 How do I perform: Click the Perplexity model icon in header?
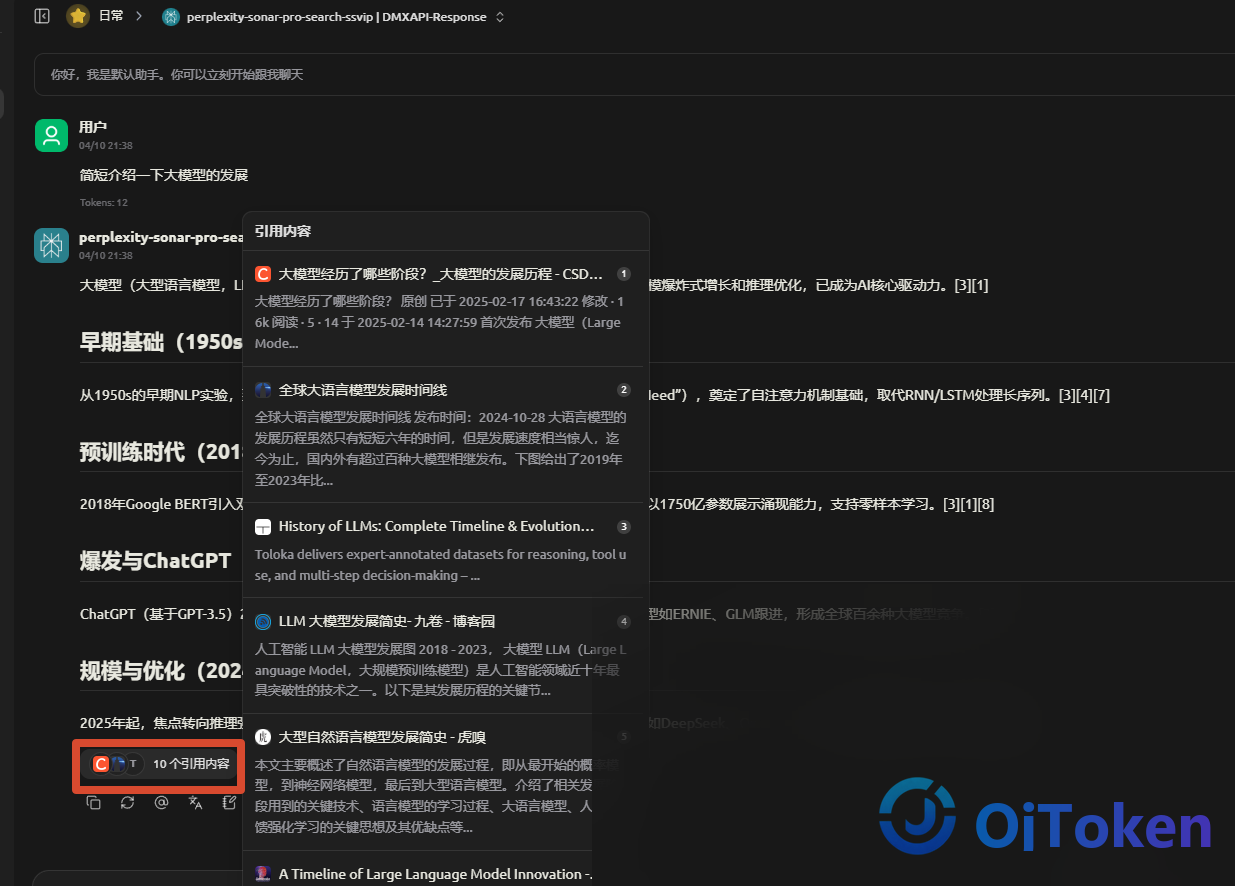(x=171, y=17)
